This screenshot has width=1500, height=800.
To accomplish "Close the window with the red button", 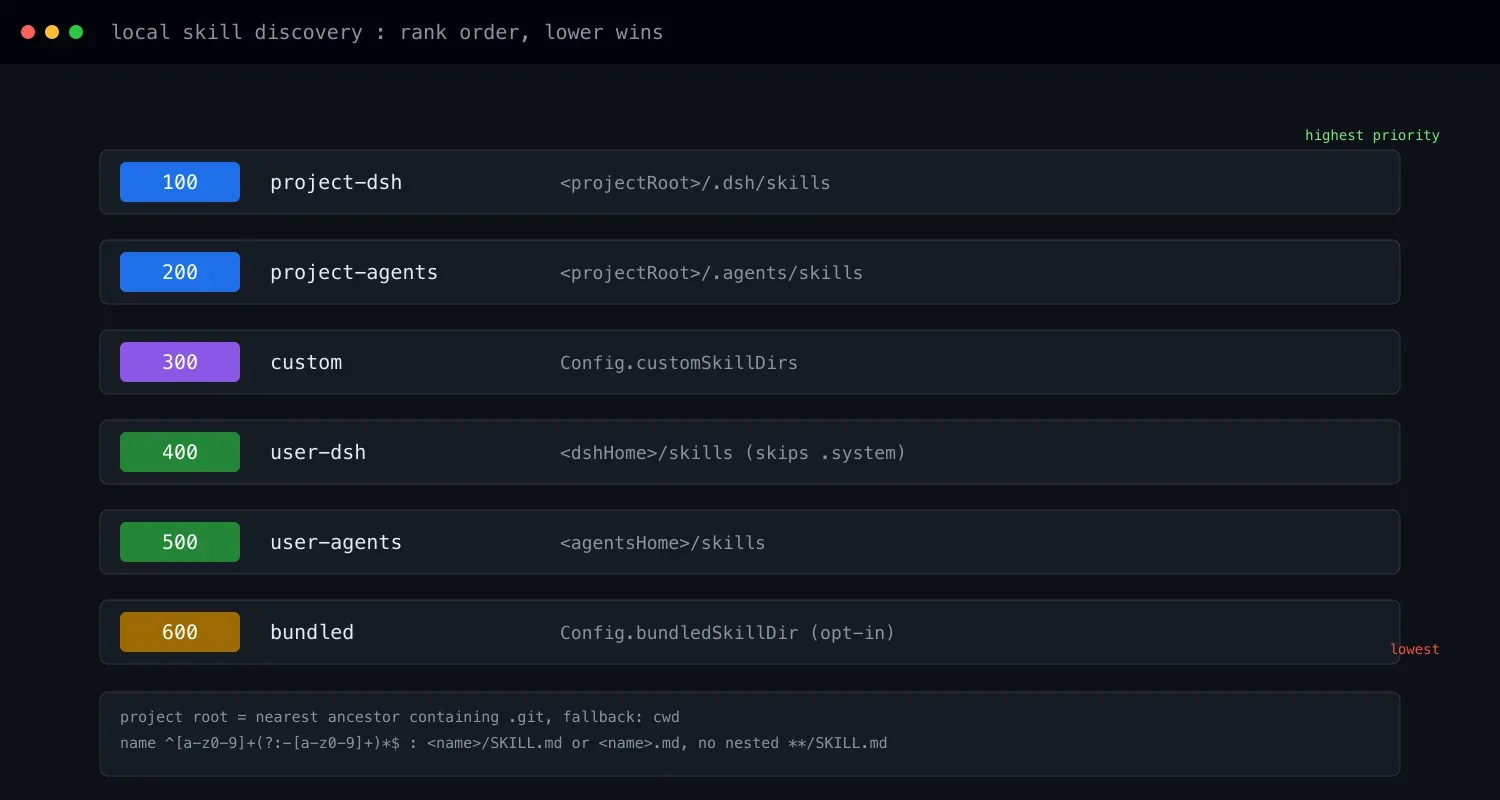I will pyautogui.click(x=28, y=32).
